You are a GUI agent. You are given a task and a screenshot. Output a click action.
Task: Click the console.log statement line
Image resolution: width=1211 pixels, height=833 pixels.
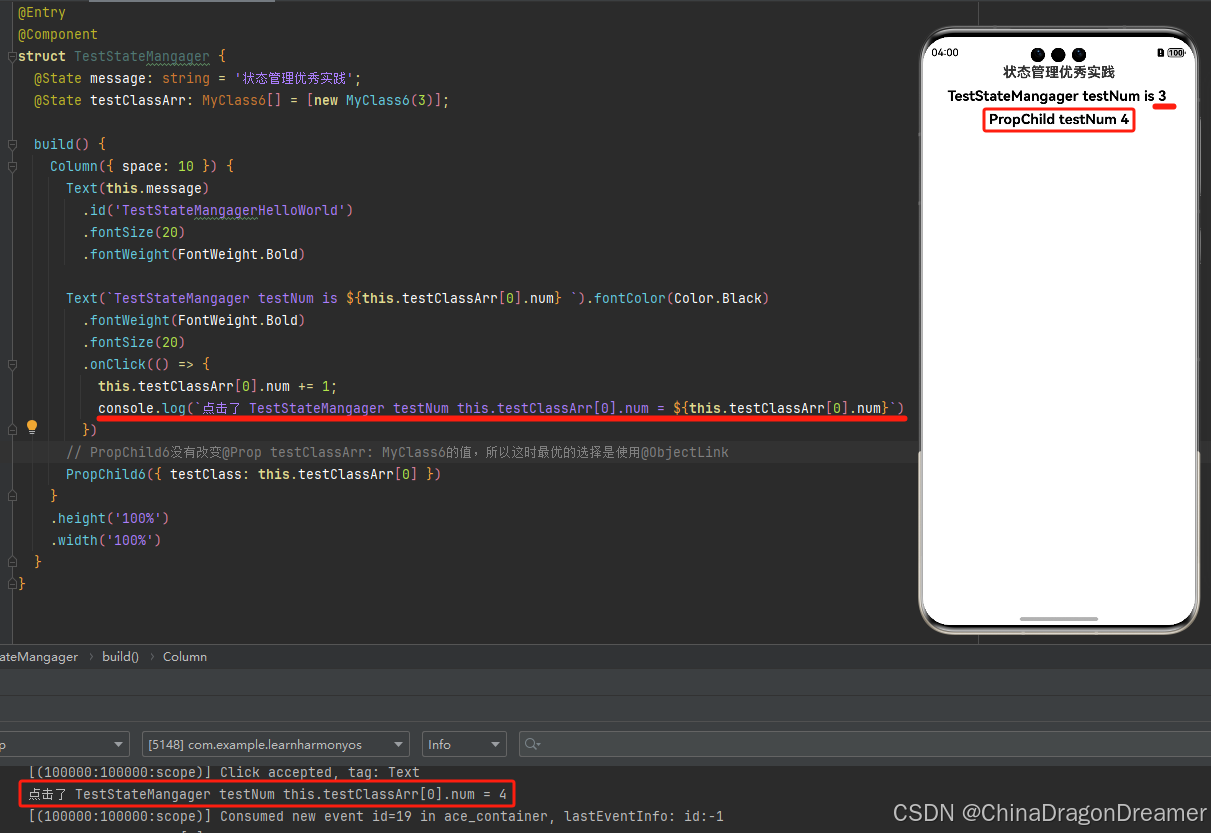(501, 408)
